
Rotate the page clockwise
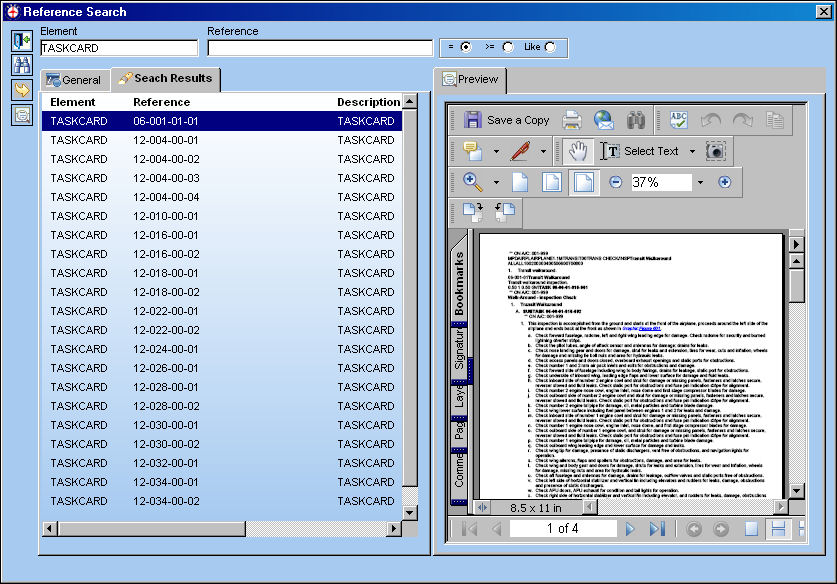coord(473,212)
